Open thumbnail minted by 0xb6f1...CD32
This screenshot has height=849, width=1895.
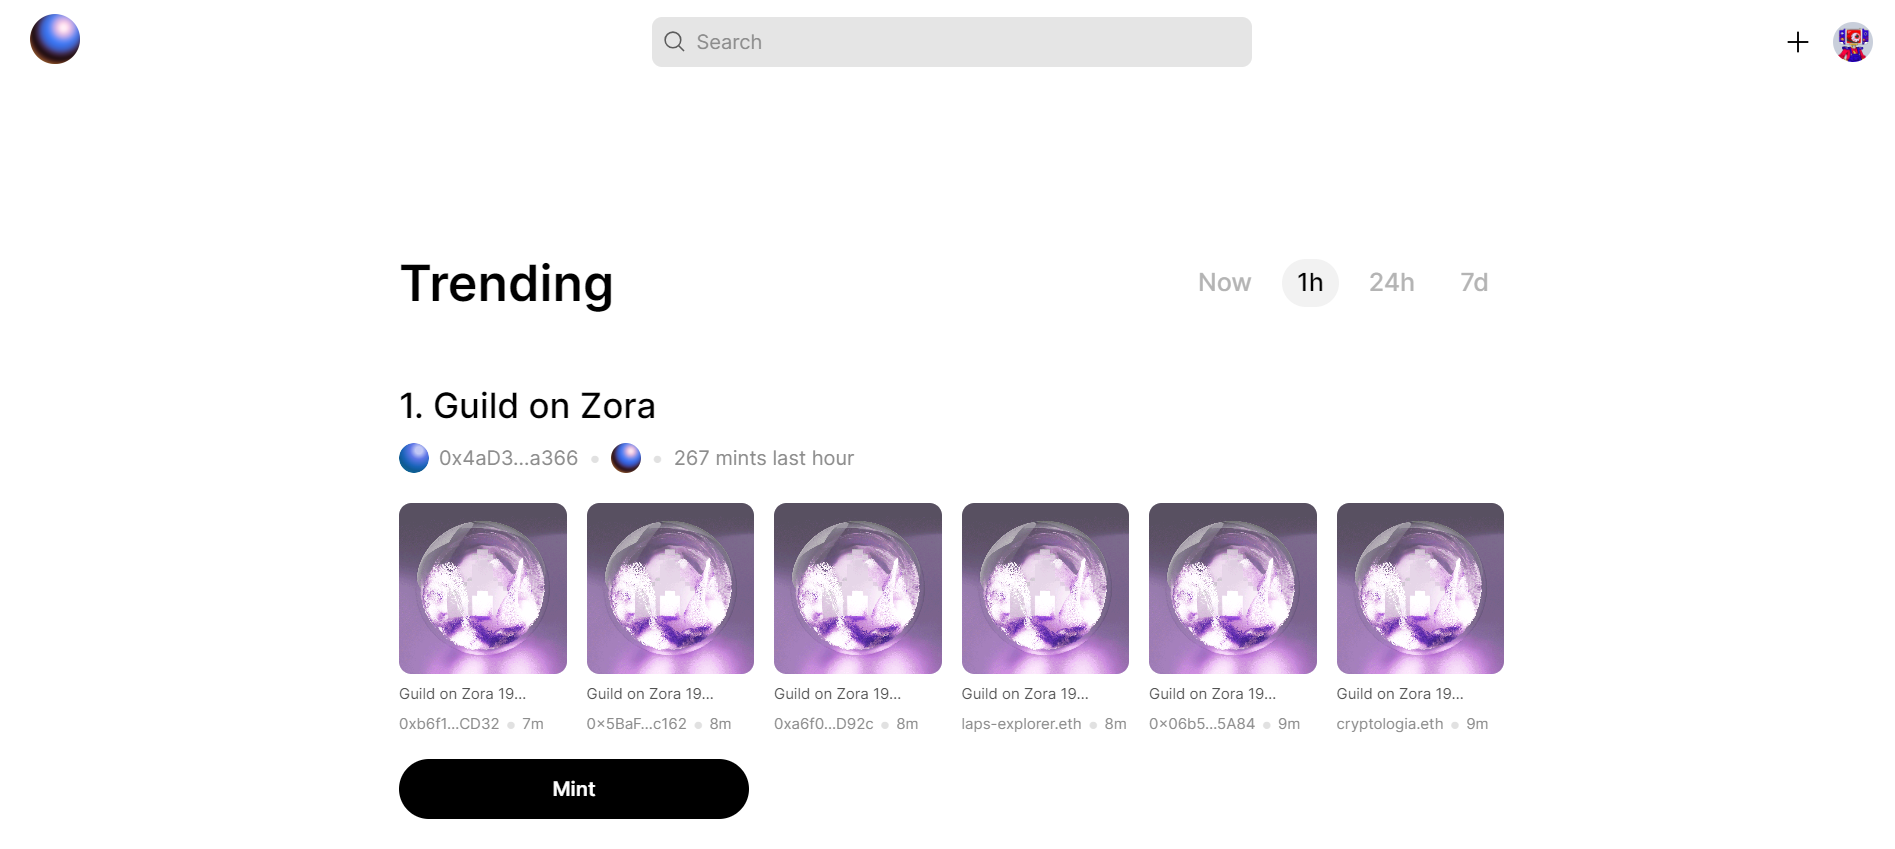click(483, 588)
